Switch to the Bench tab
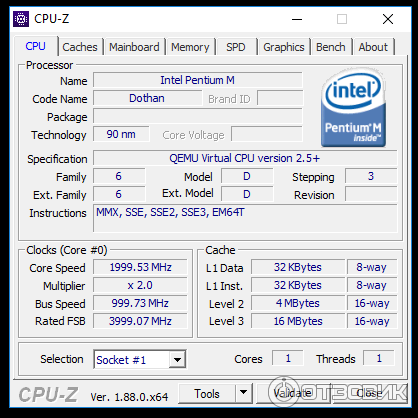 click(331, 47)
